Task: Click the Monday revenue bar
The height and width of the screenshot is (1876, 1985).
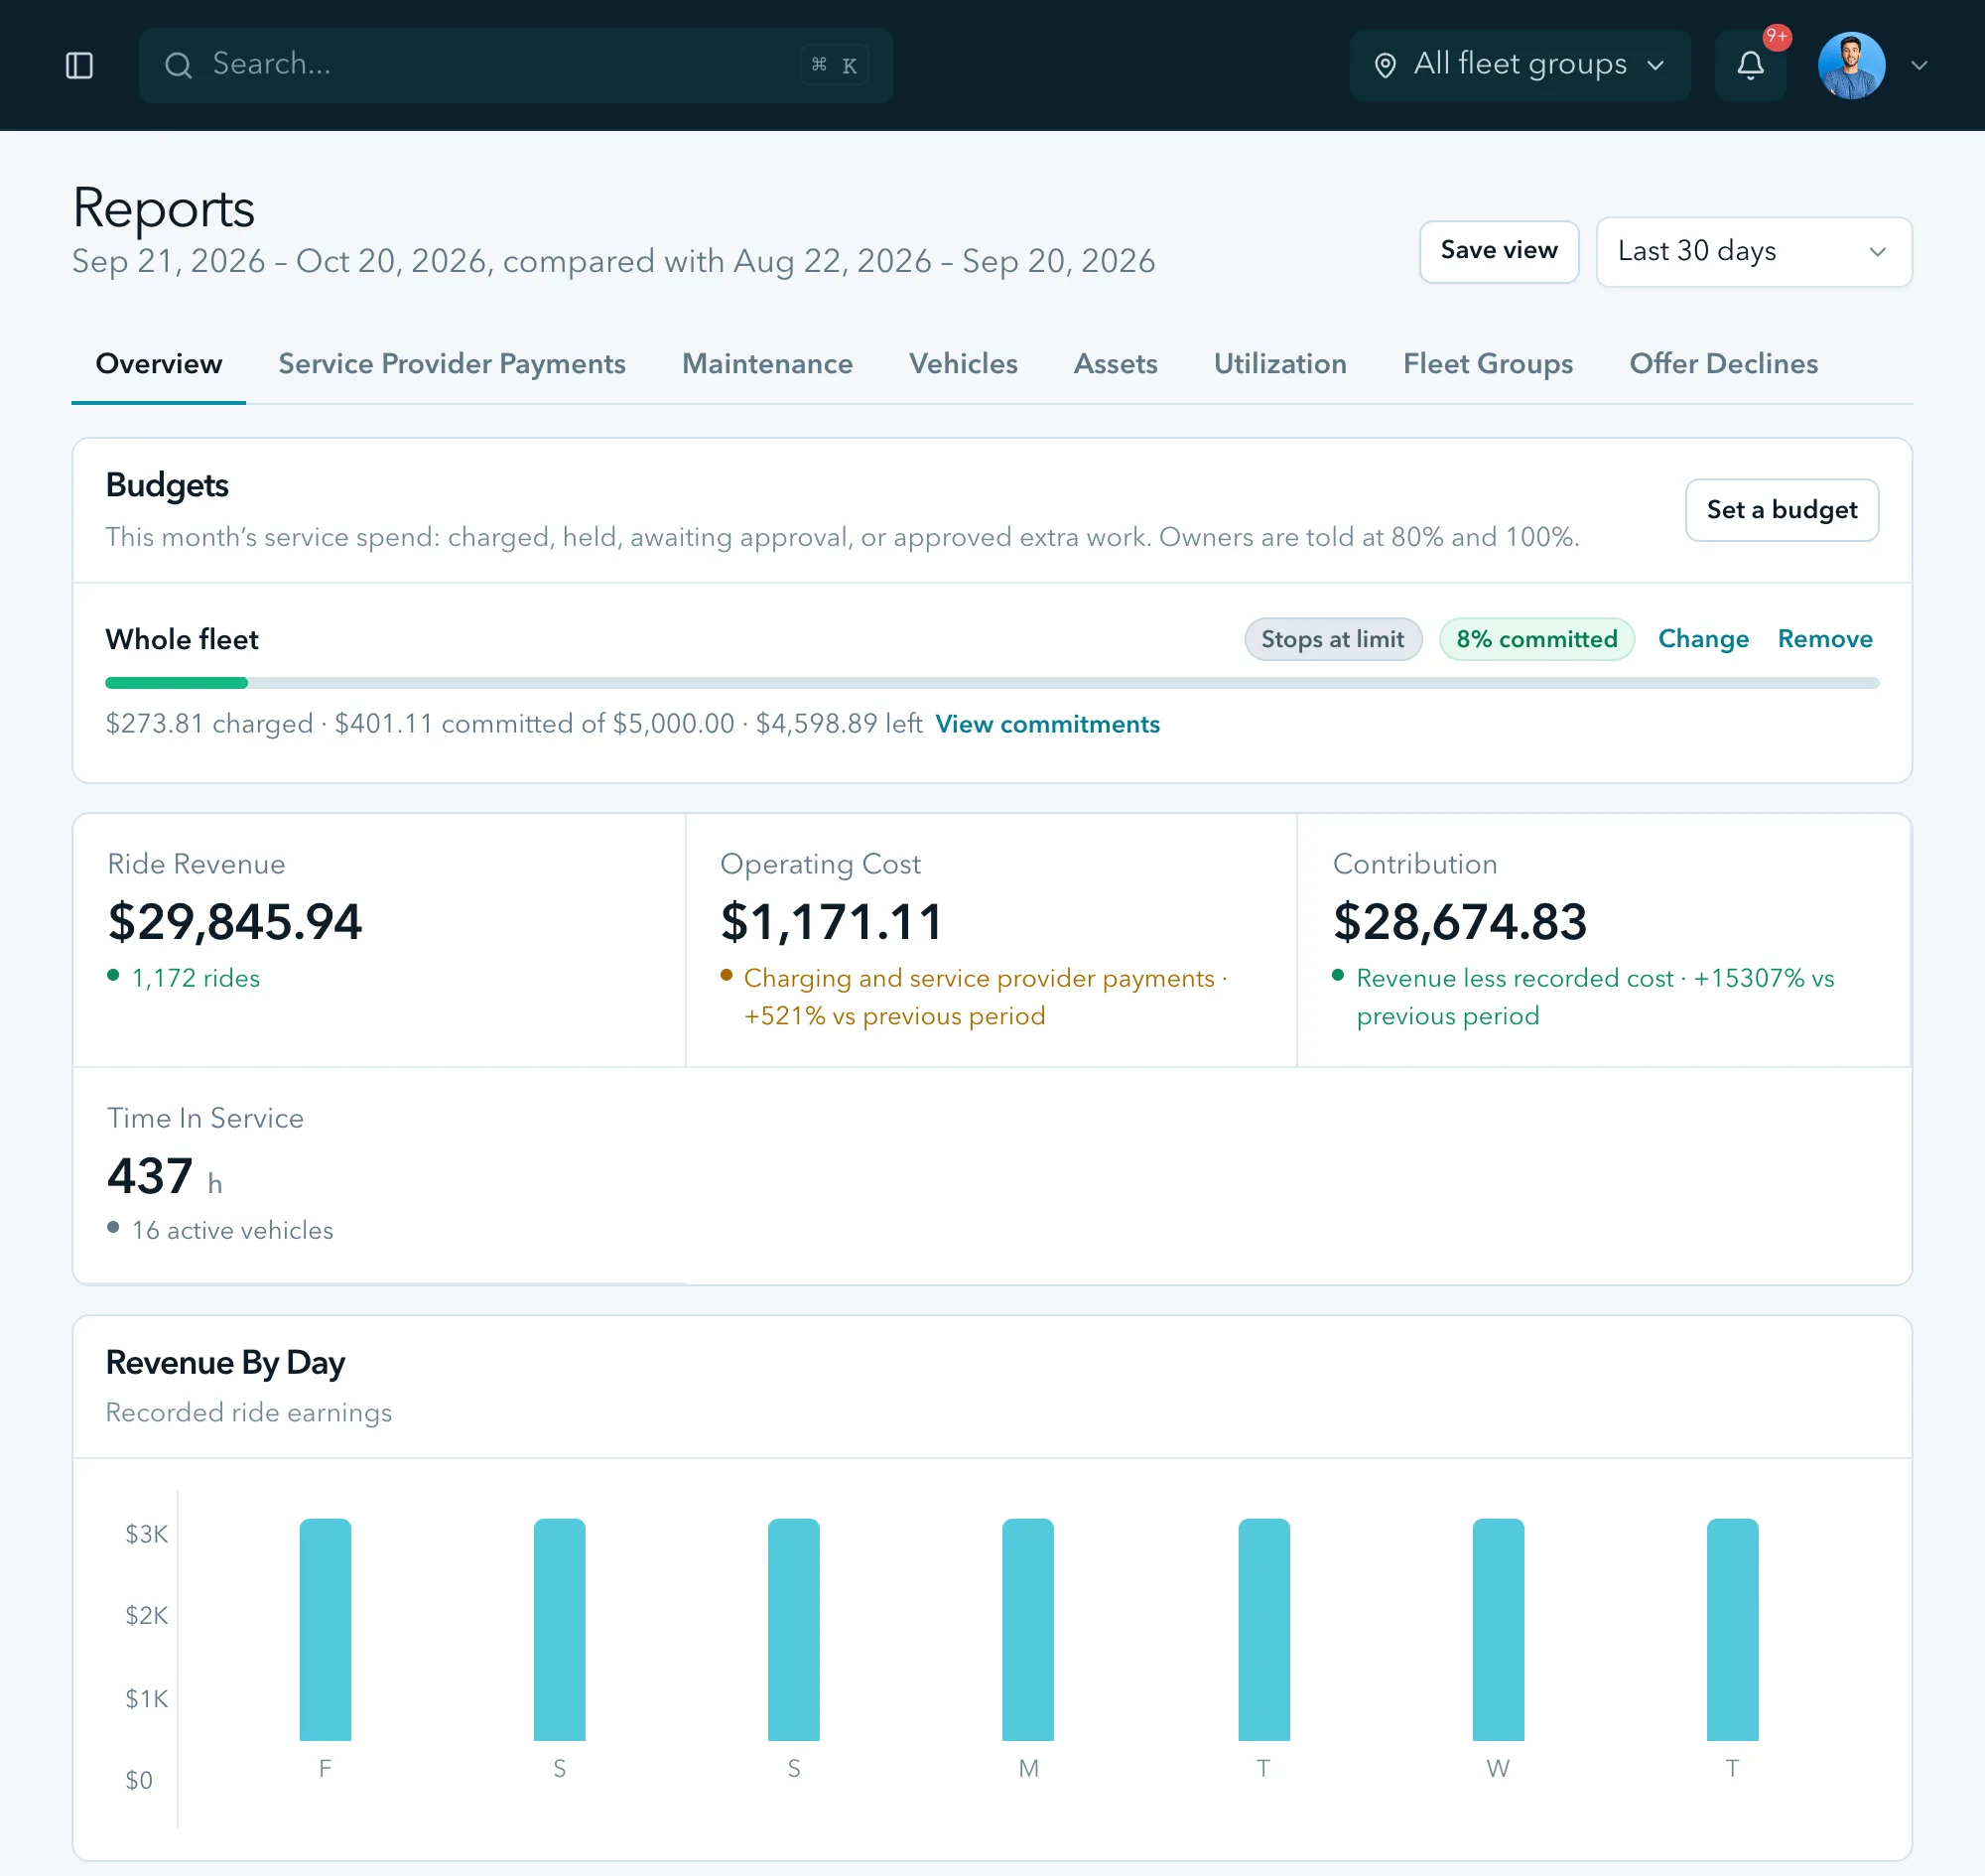Action: pyautogui.click(x=1028, y=1629)
